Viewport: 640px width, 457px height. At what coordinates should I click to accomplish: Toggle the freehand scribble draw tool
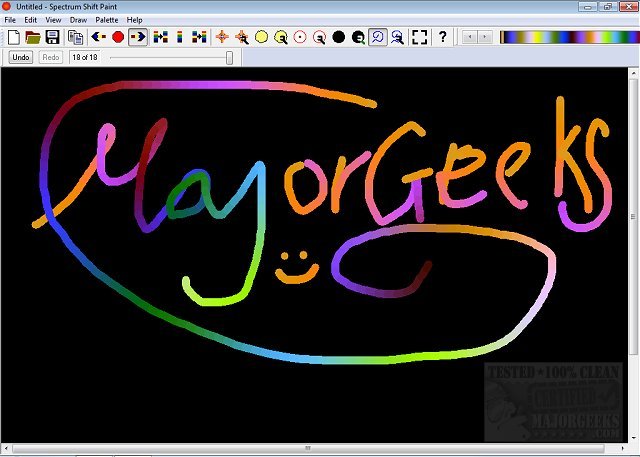(378, 37)
